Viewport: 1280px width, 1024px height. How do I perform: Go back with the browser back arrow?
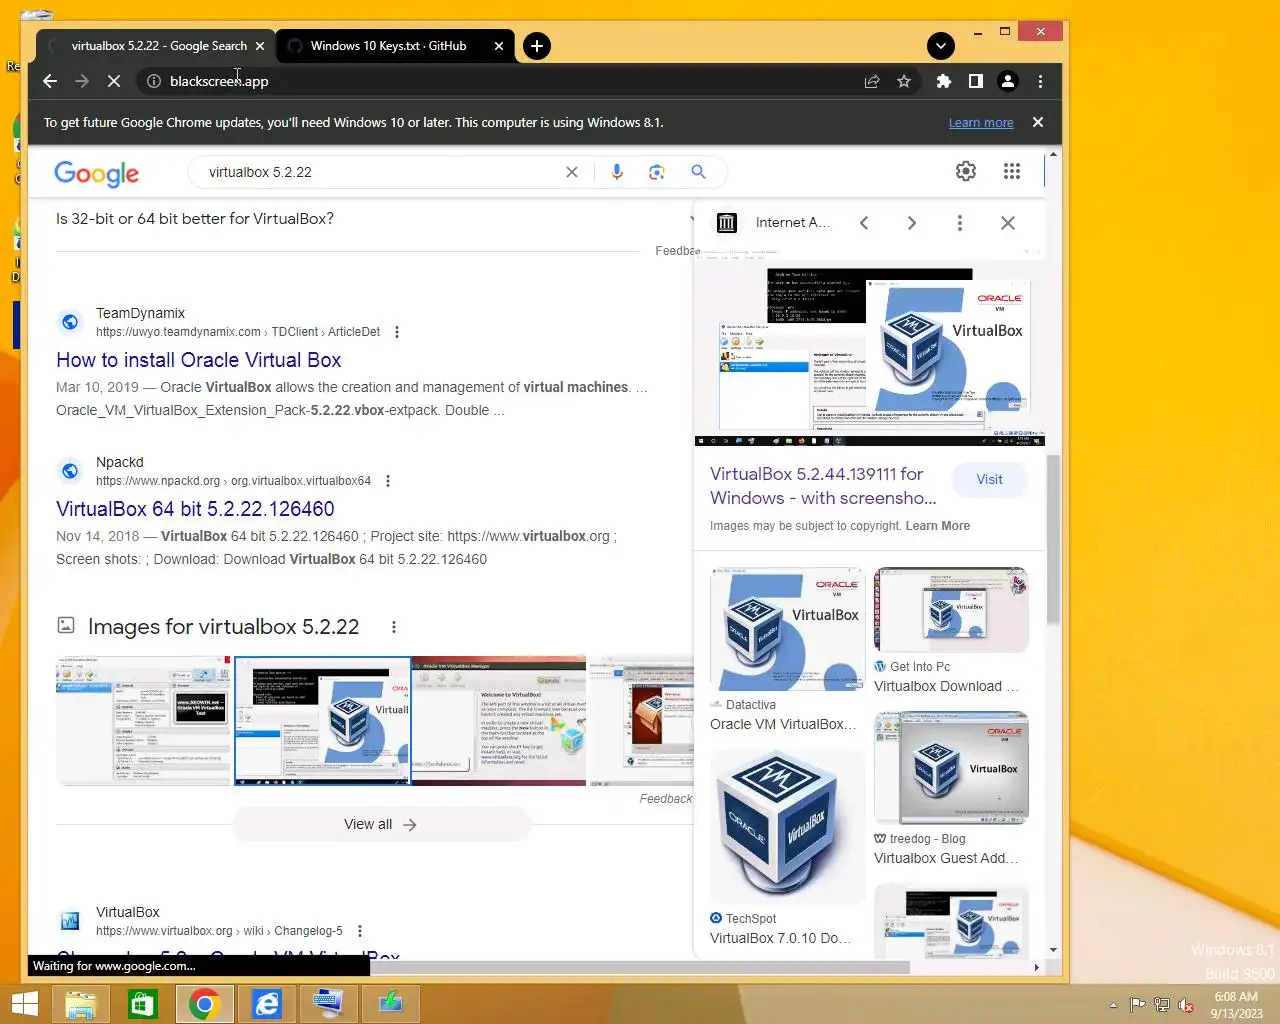(50, 82)
